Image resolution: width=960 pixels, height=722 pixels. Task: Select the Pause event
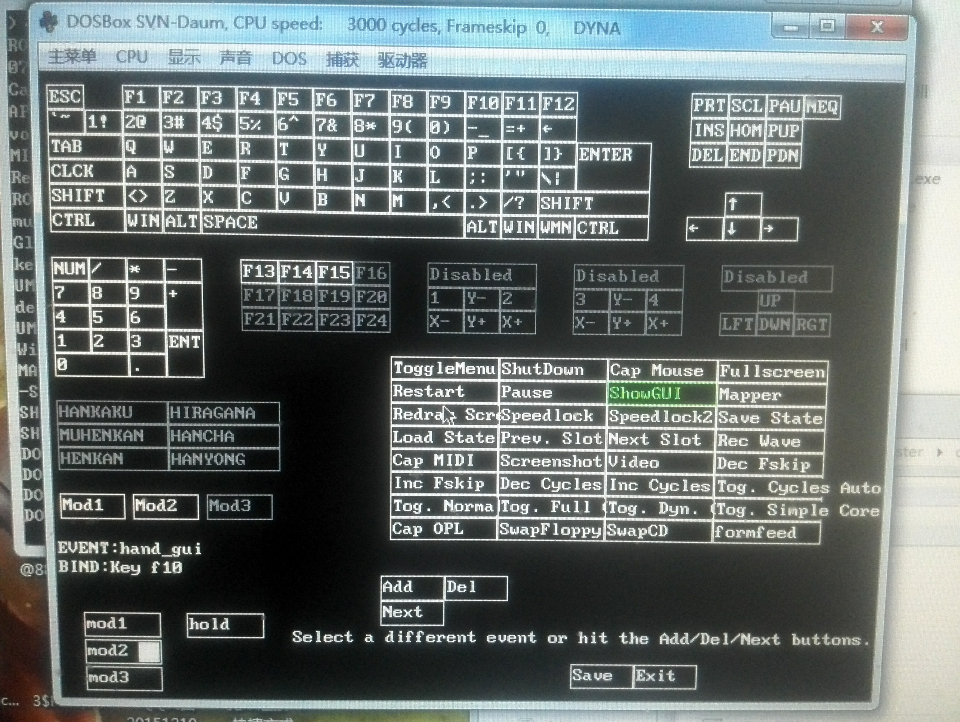553,393
